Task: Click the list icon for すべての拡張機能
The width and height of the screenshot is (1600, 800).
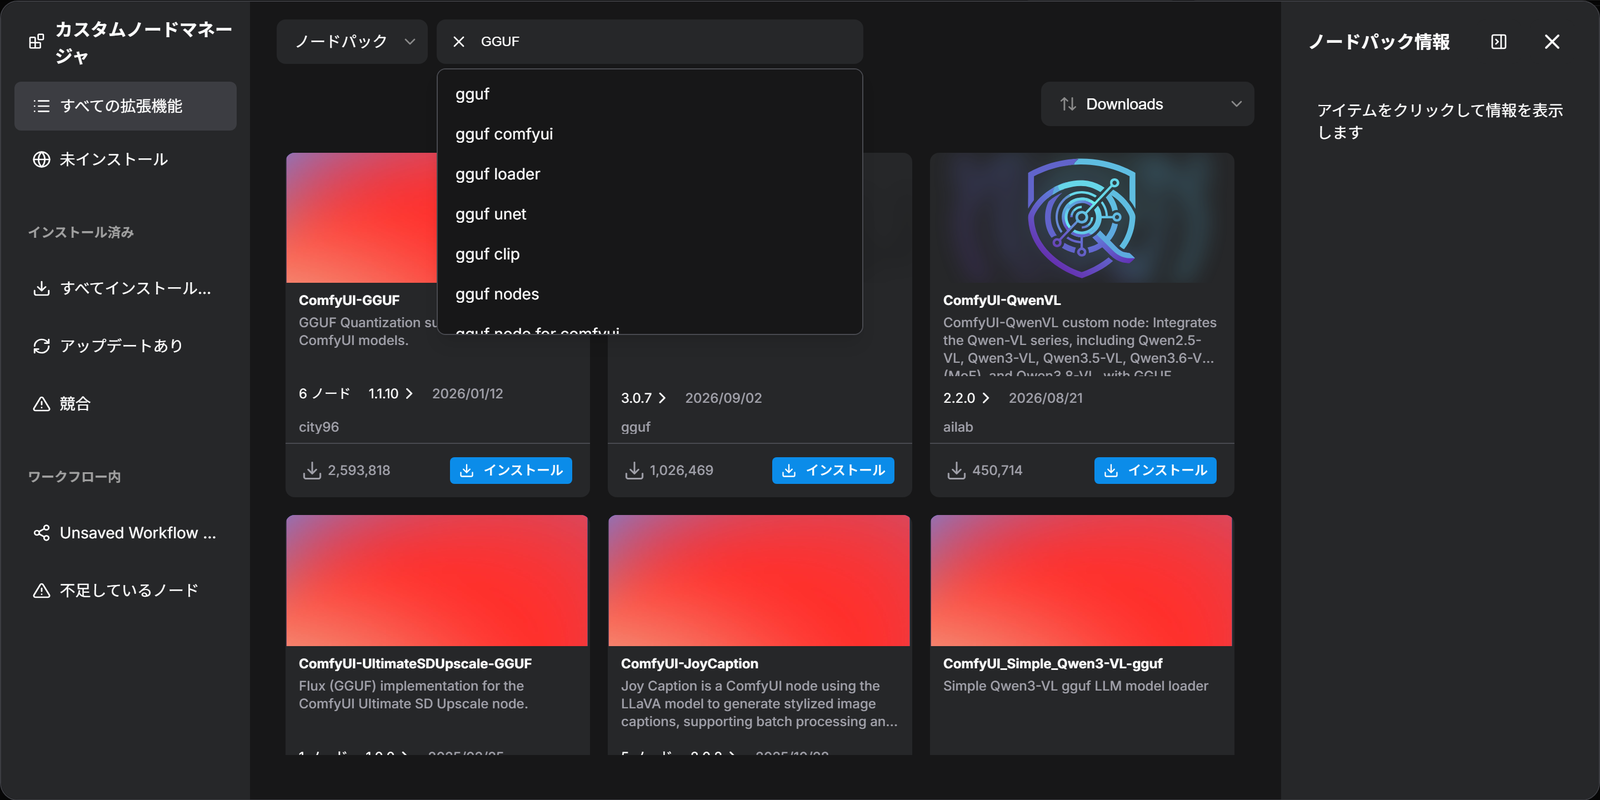Action: (x=41, y=106)
